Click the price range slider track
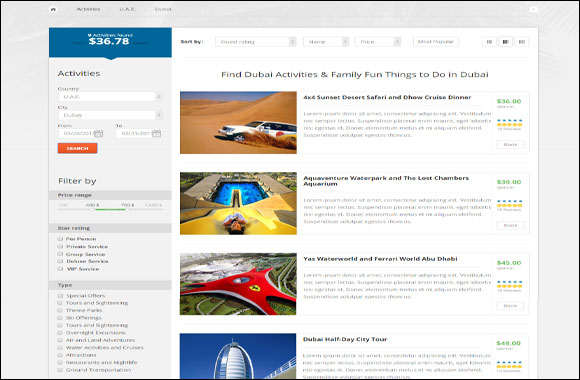Image resolution: width=580 pixels, height=380 pixels. click(x=110, y=209)
